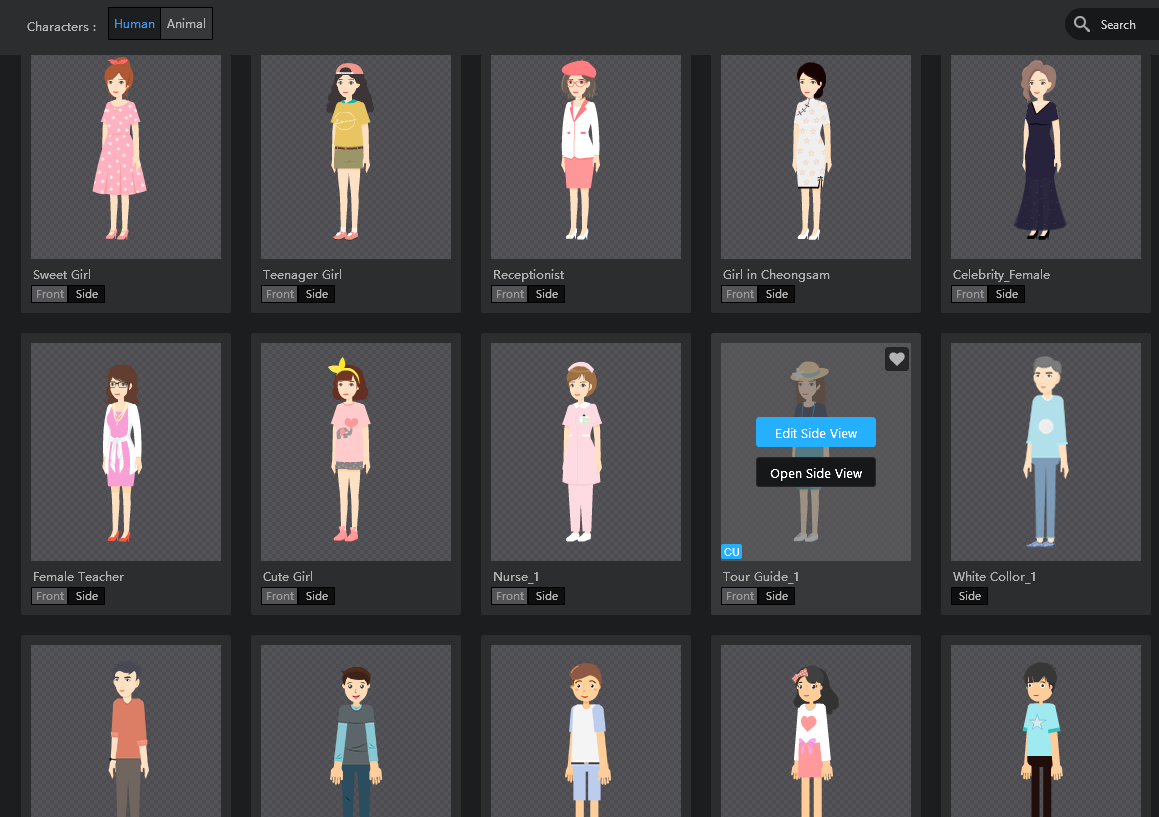The image size is (1159, 817).
Task: Show Side view of White Collor_1
Action: [x=969, y=595]
